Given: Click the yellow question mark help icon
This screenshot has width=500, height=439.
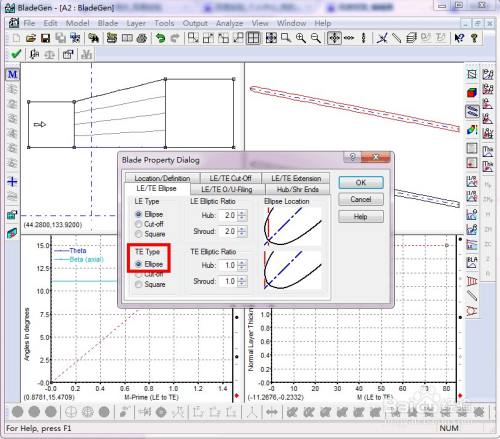Looking at the screenshot, I should (474, 38).
